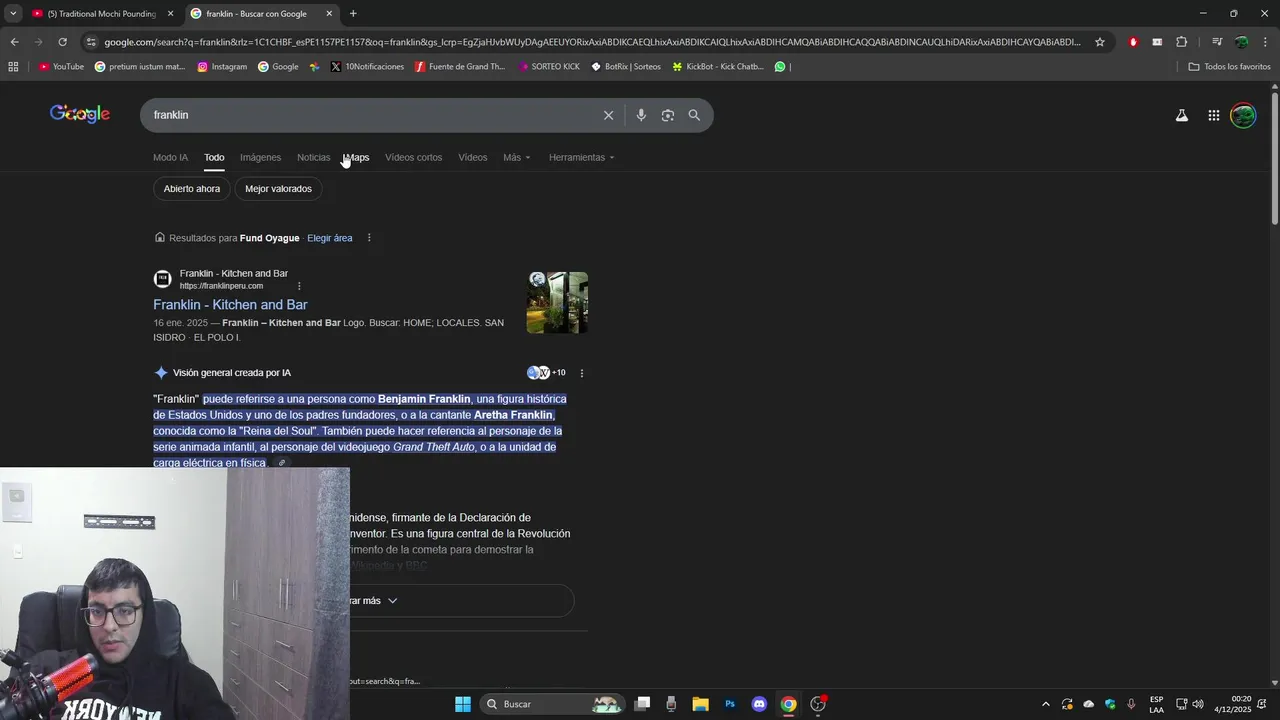Open the AI overview options menu
The height and width of the screenshot is (720, 1280).
click(582, 373)
